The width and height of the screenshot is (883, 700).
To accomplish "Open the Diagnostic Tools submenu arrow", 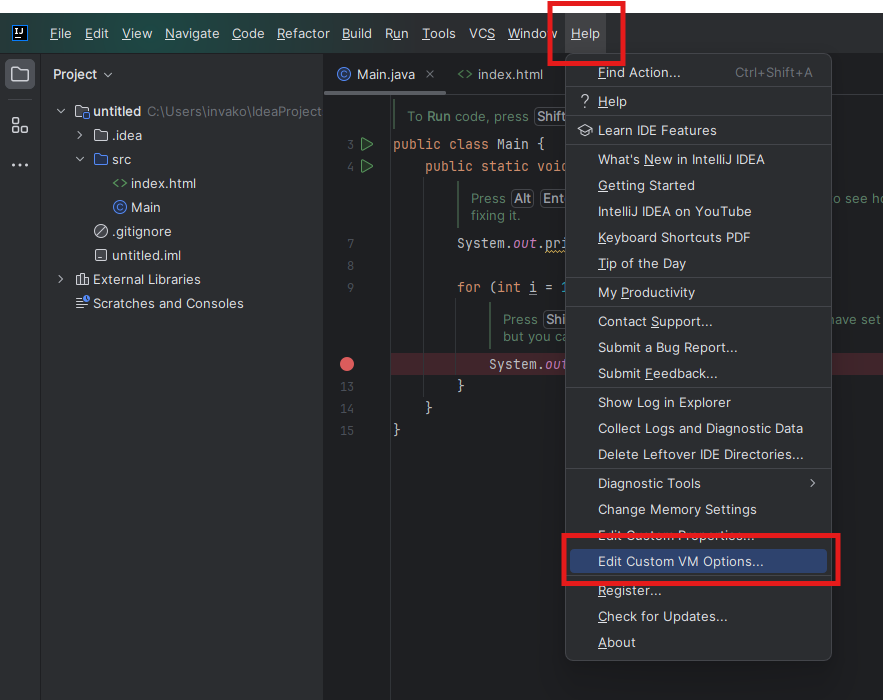I will pyautogui.click(x=812, y=483).
